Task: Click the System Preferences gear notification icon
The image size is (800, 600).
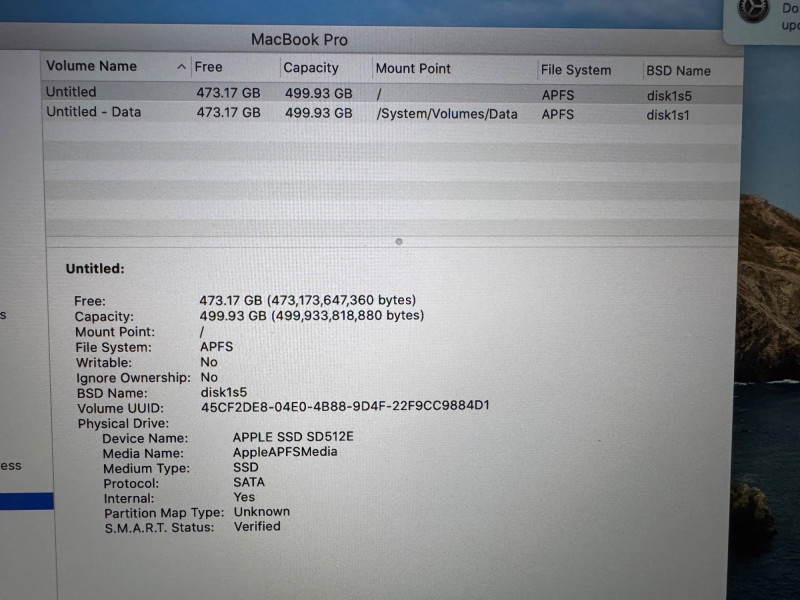Action: (x=753, y=10)
